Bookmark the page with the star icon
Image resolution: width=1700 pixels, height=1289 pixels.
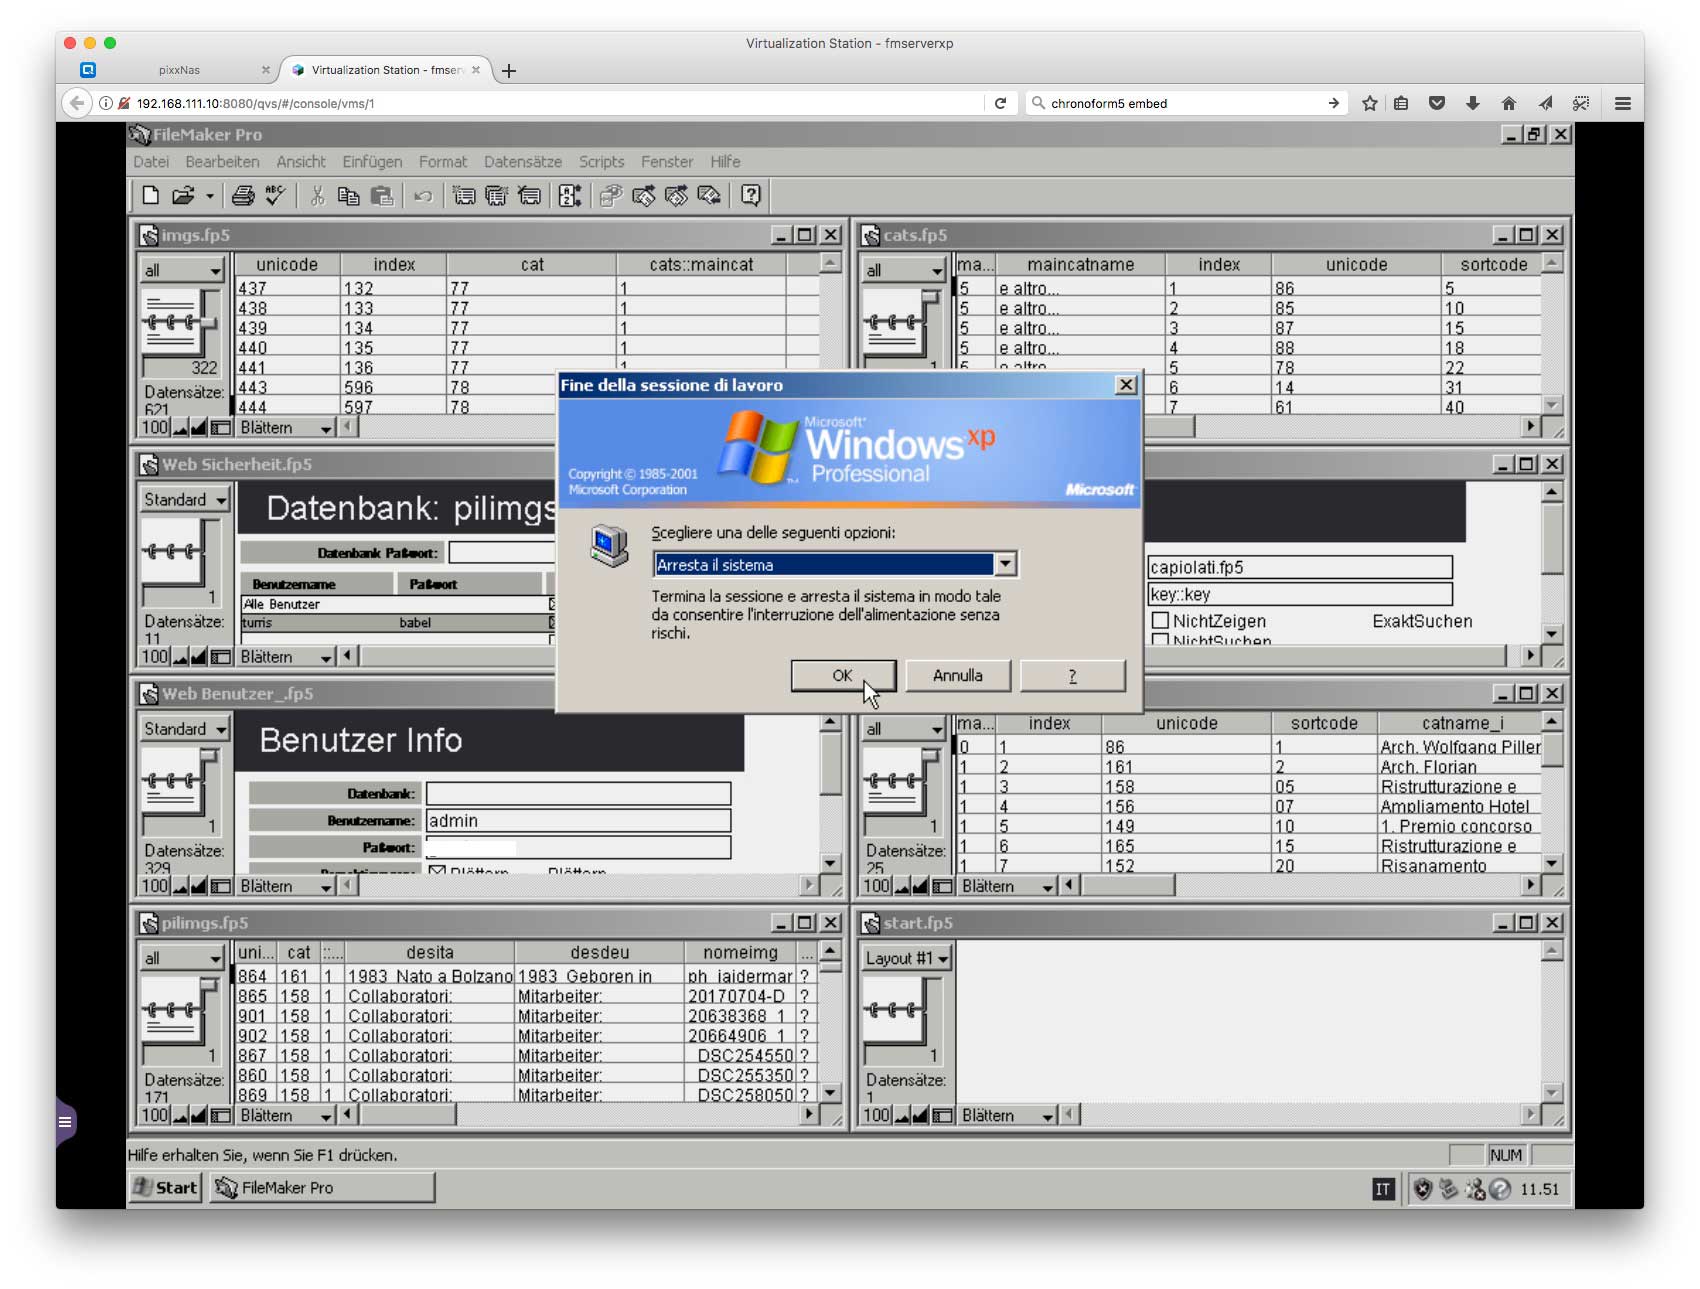[x=1370, y=103]
